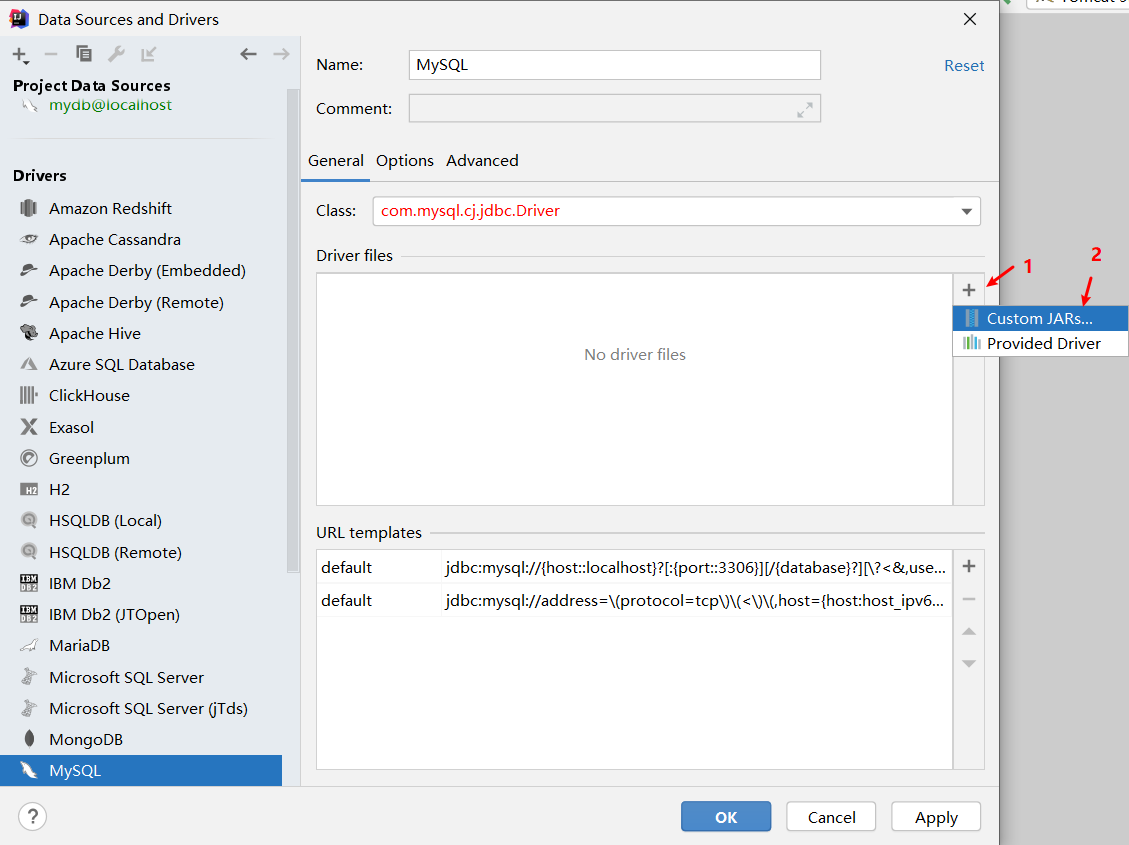This screenshot has width=1129, height=845.
Task: Go back with the left arrow
Action: pos(248,54)
